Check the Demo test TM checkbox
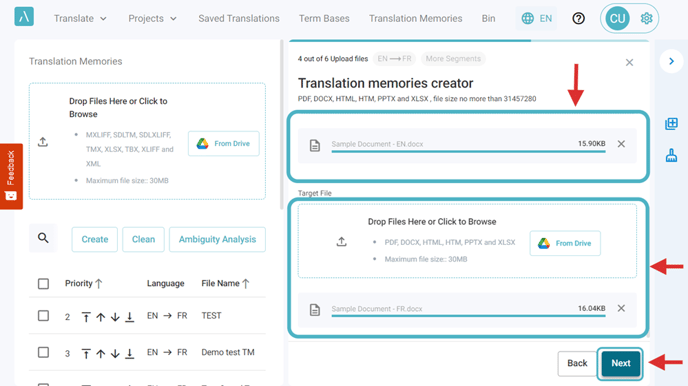 point(43,352)
